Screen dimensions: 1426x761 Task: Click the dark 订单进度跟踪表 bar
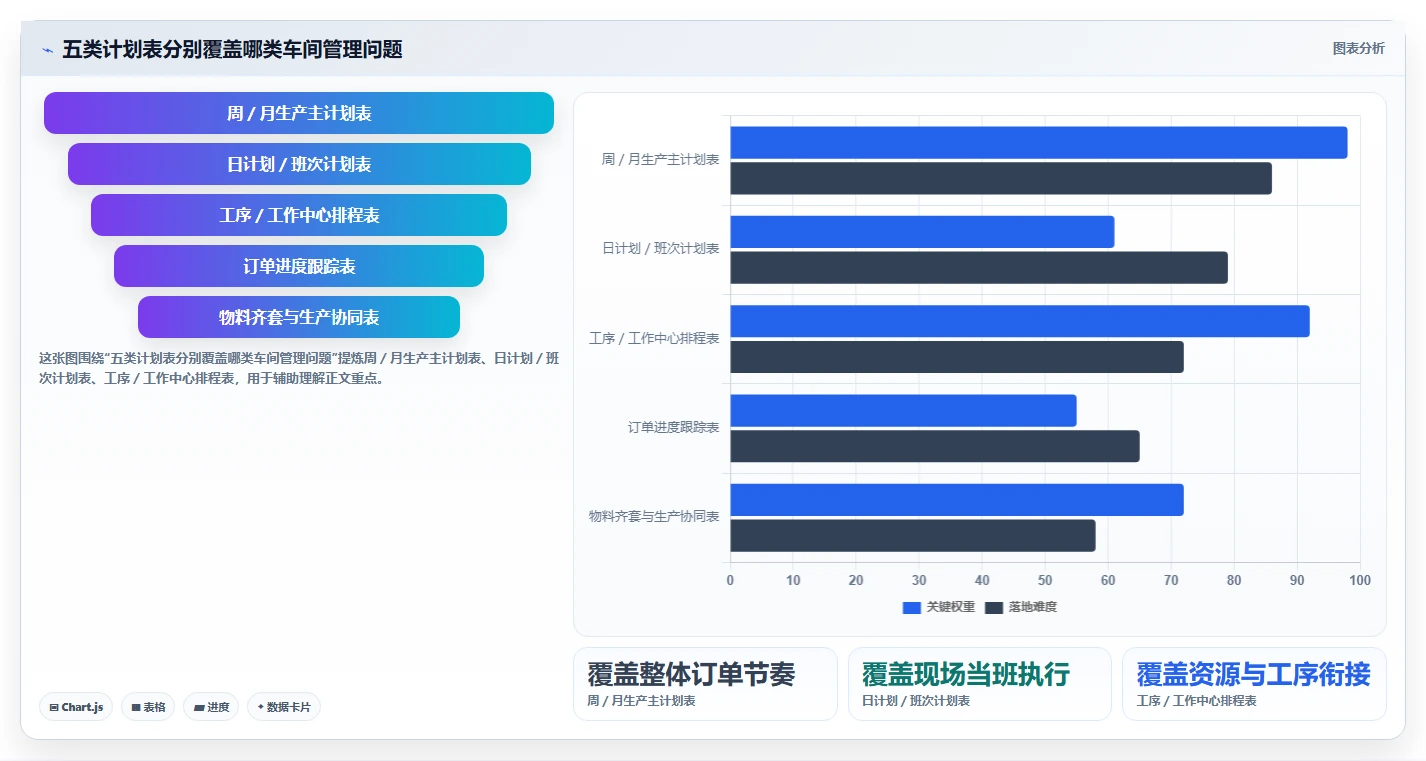(935, 446)
